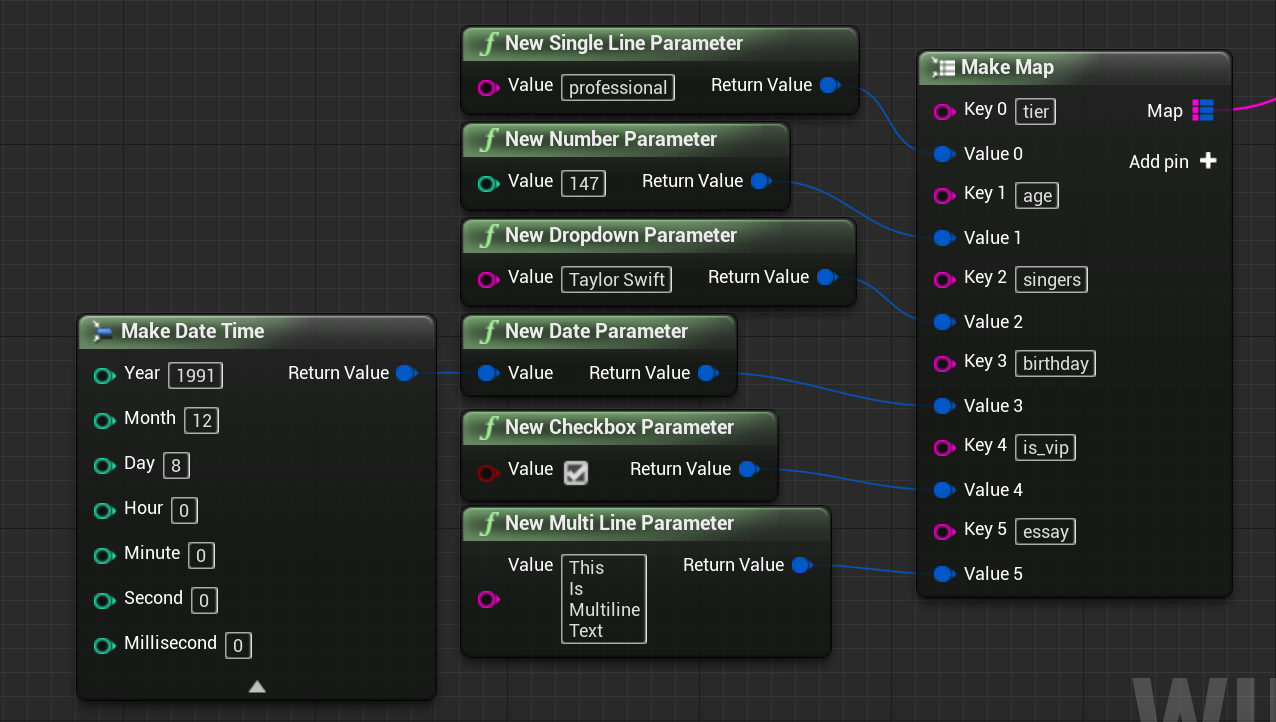The height and width of the screenshot is (722, 1276).
Task: Click the multiline text value box
Action: (x=604, y=598)
